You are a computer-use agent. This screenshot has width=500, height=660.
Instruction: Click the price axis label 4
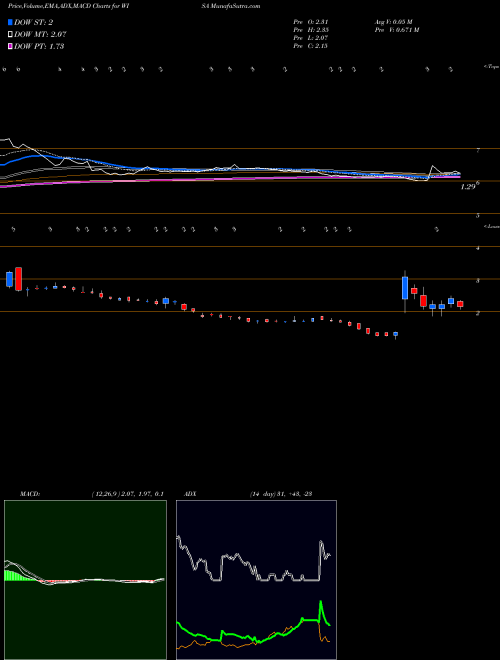(478, 248)
